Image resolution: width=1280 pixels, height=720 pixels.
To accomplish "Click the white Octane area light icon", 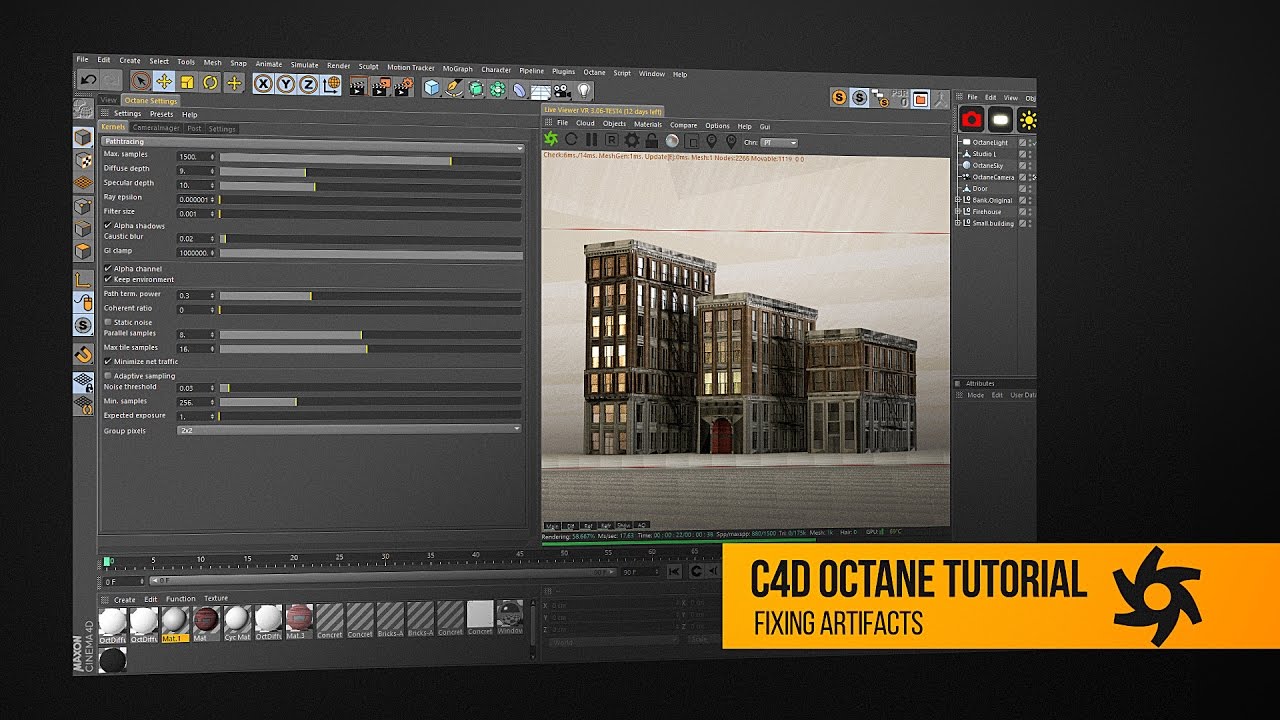I will click(x=1000, y=120).
